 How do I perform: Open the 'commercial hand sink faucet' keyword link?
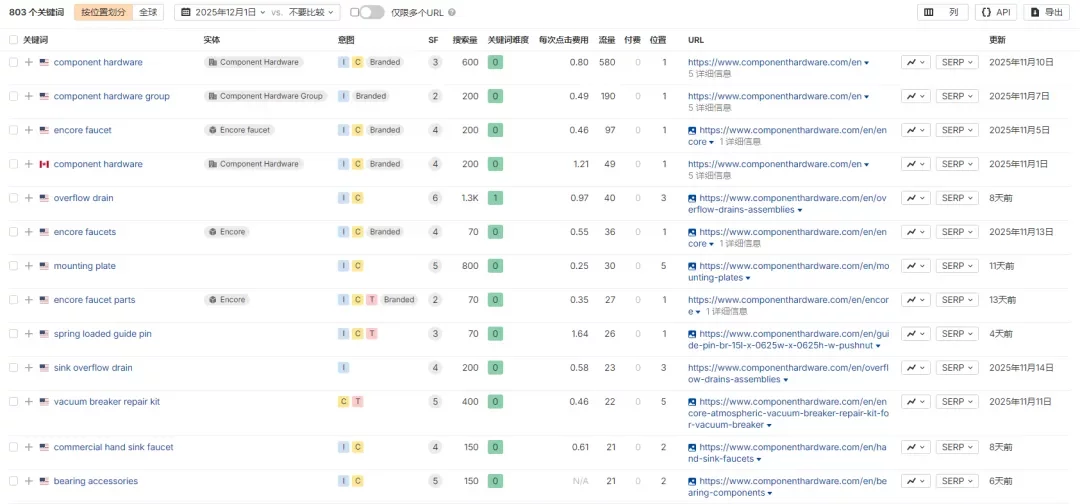pyautogui.click(x=114, y=448)
